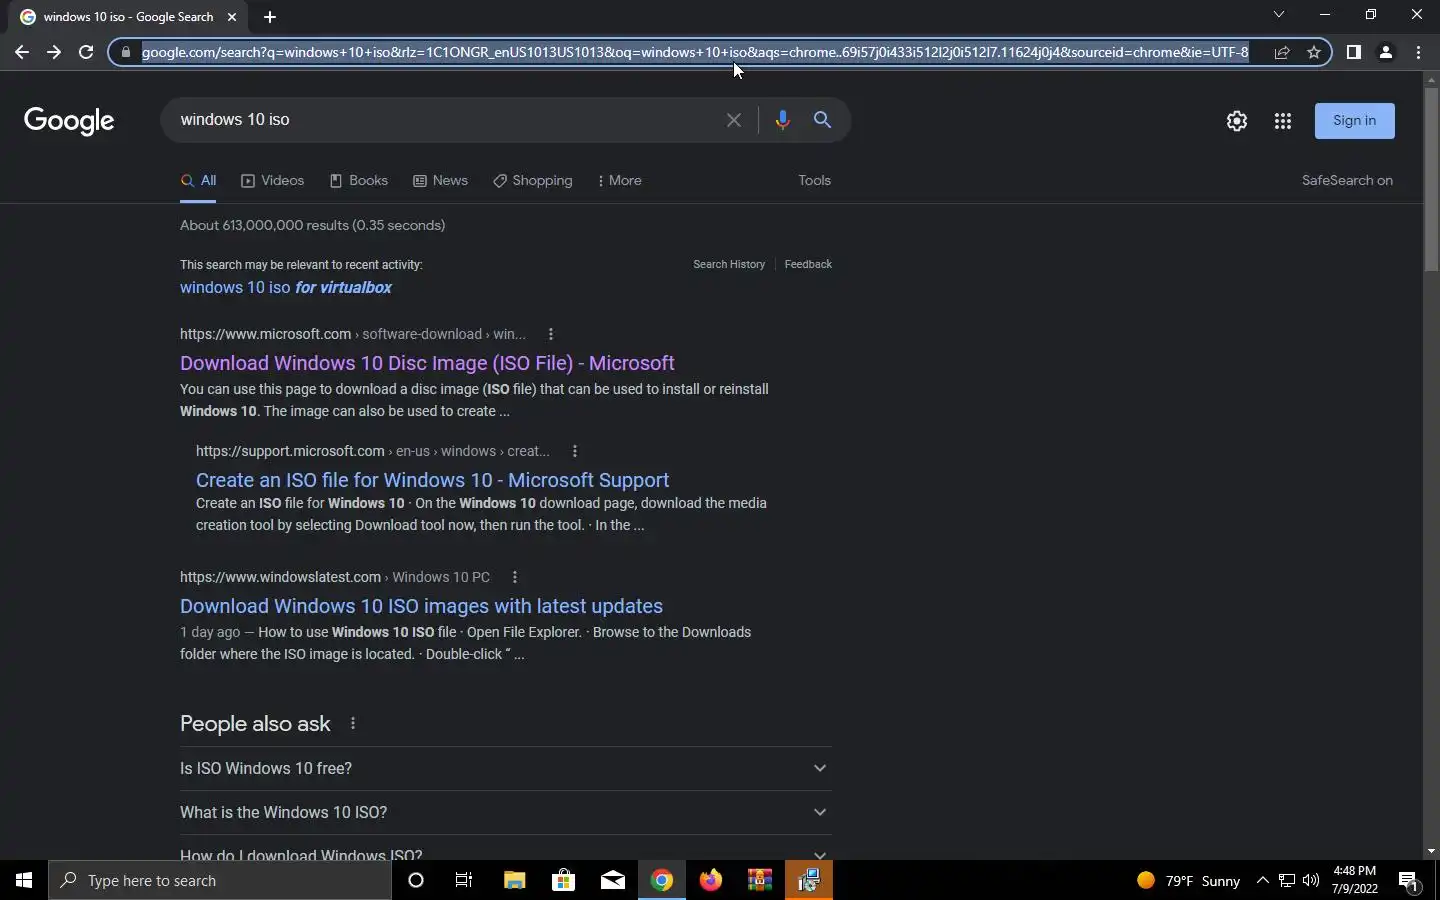Start voice search with microphone icon

tap(782, 120)
